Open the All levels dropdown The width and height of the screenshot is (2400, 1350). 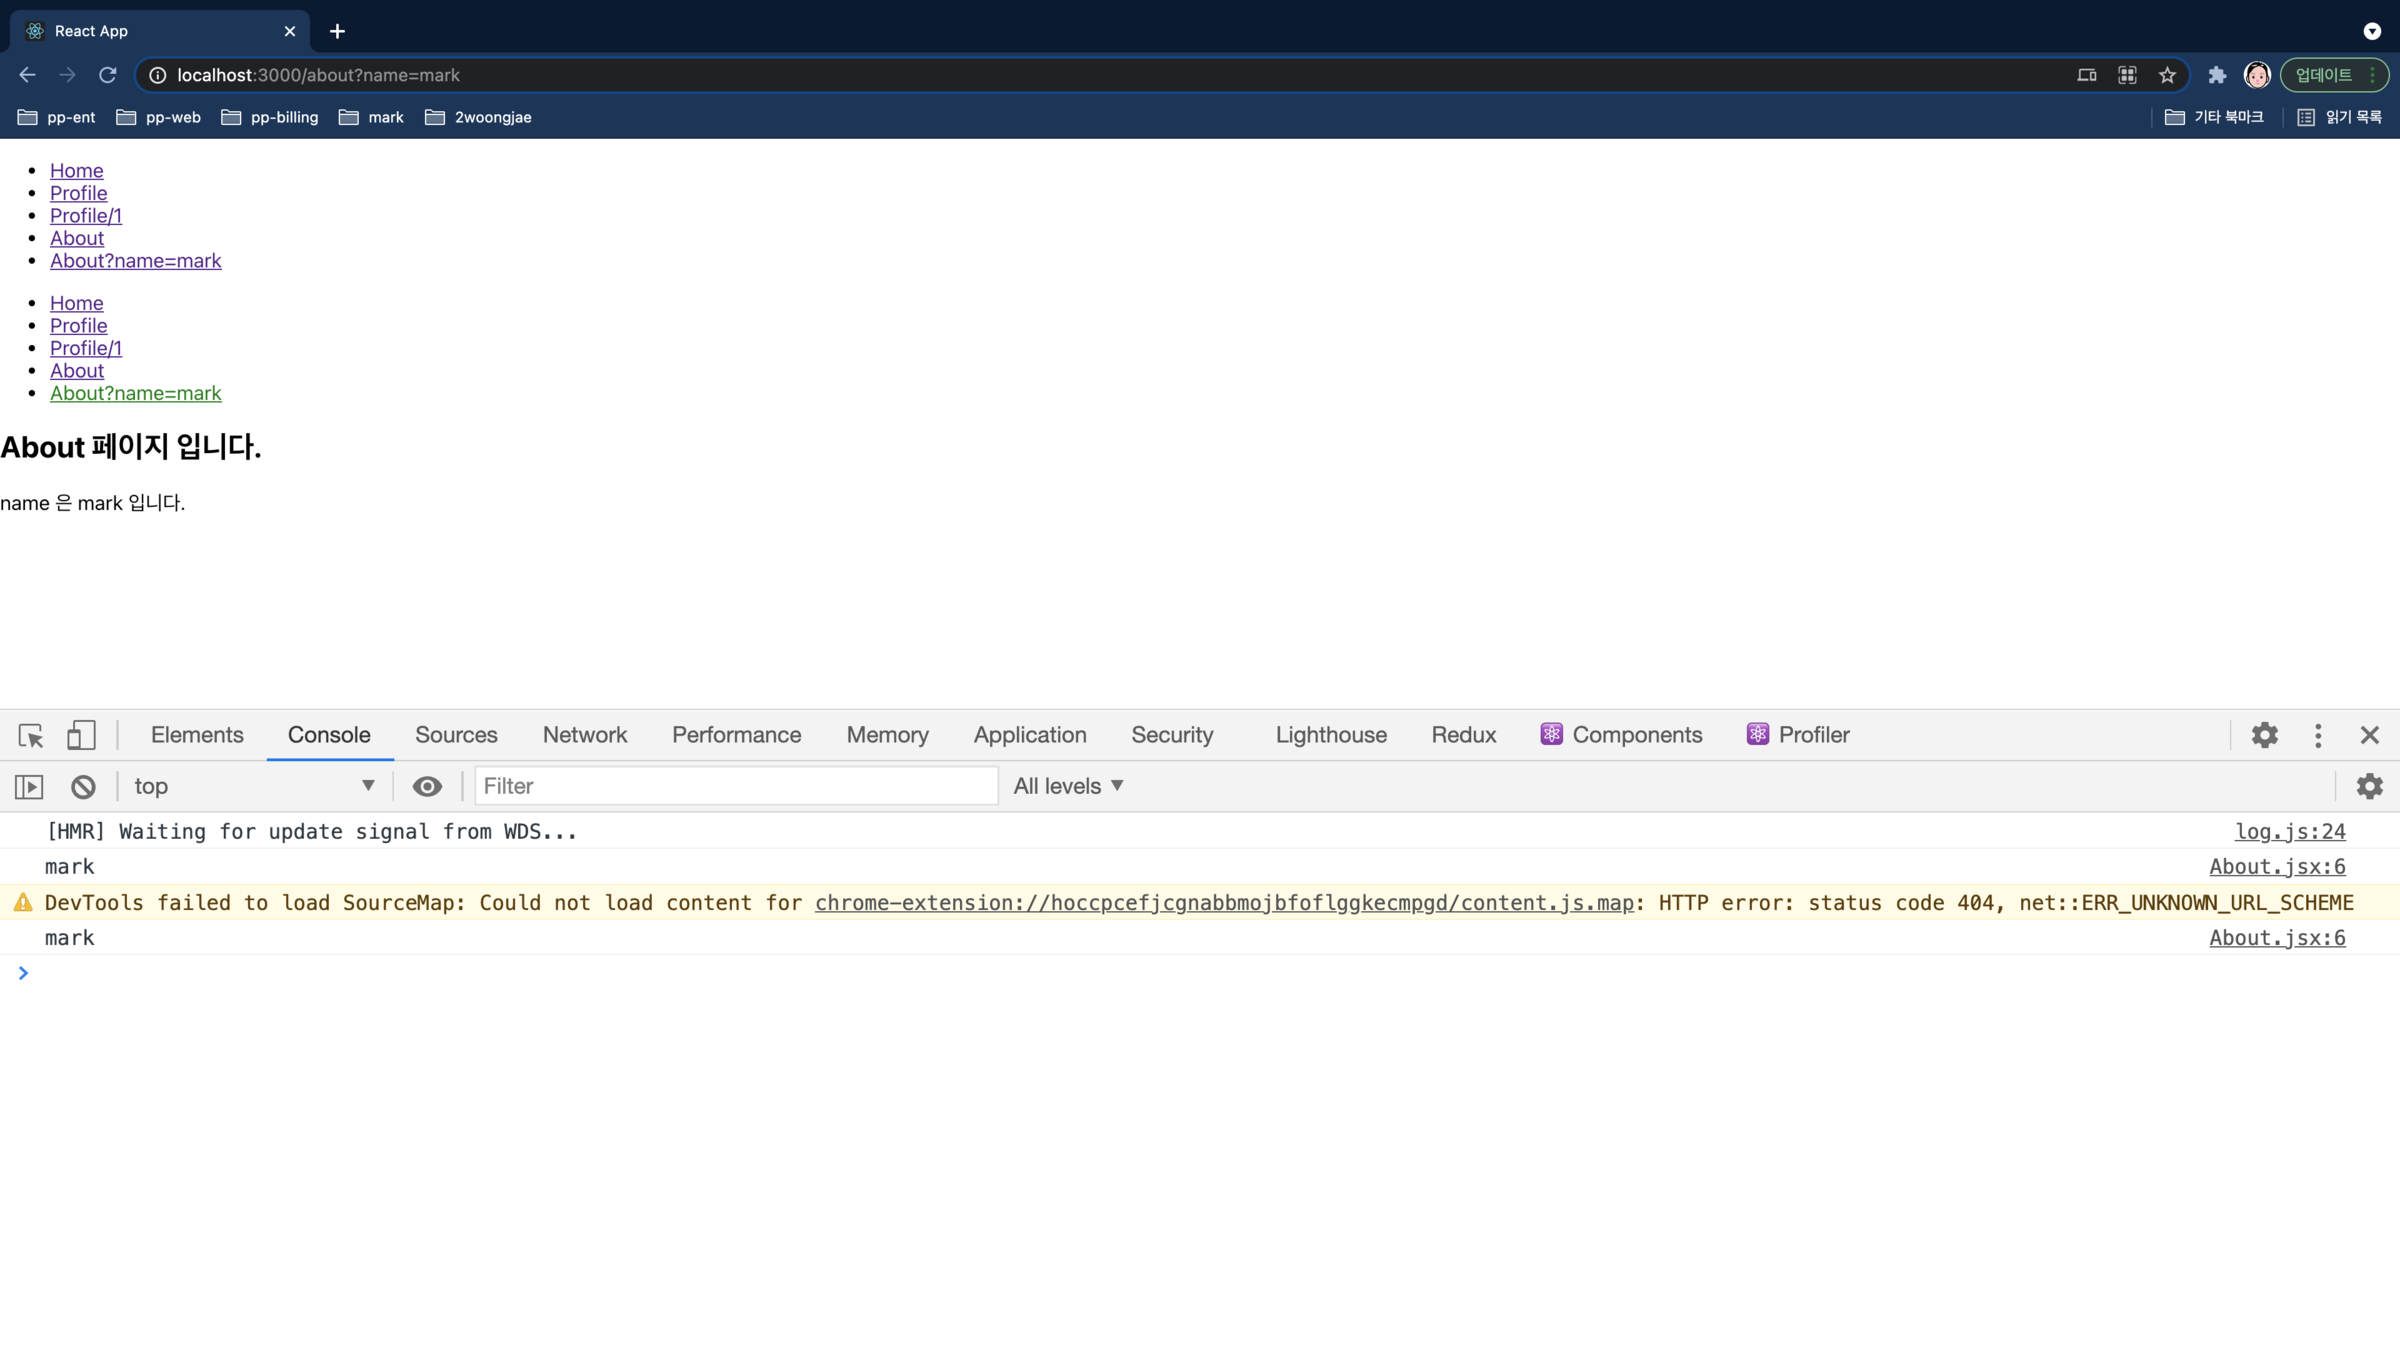tap(1068, 786)
